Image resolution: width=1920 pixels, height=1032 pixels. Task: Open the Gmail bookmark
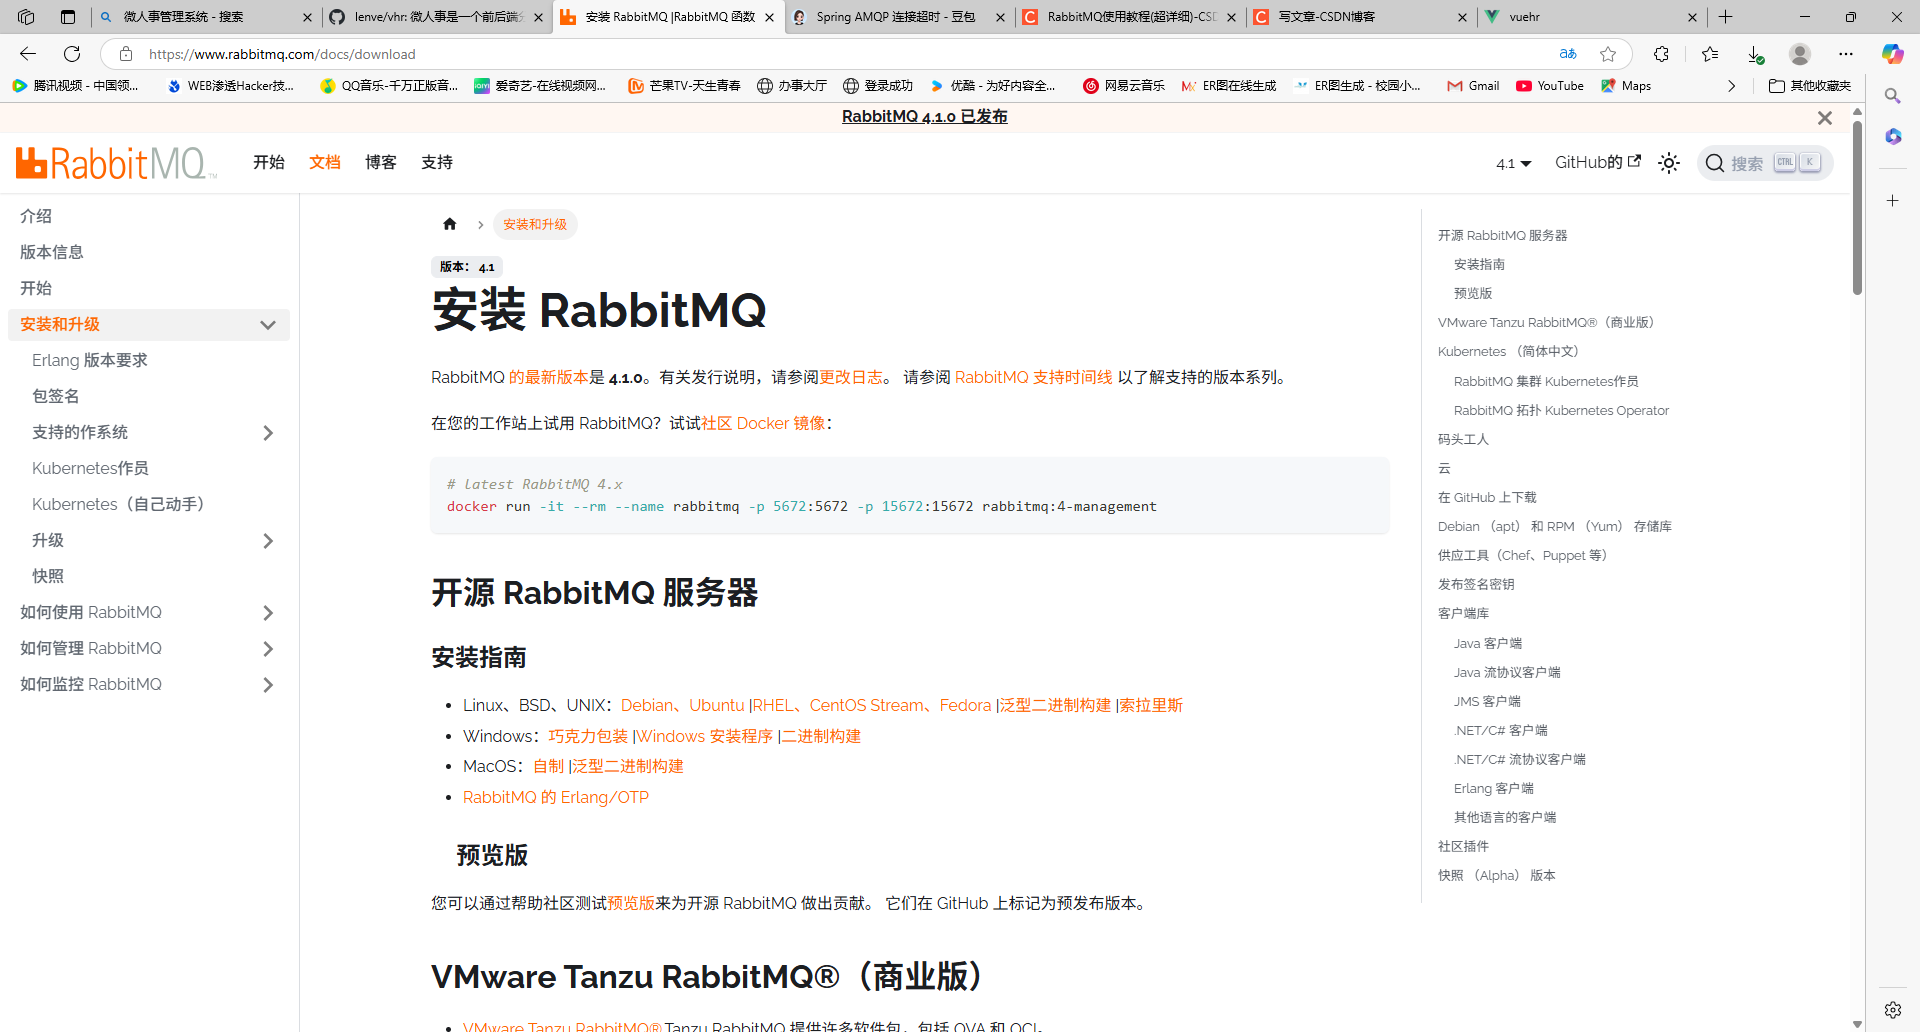[1473, 86]
